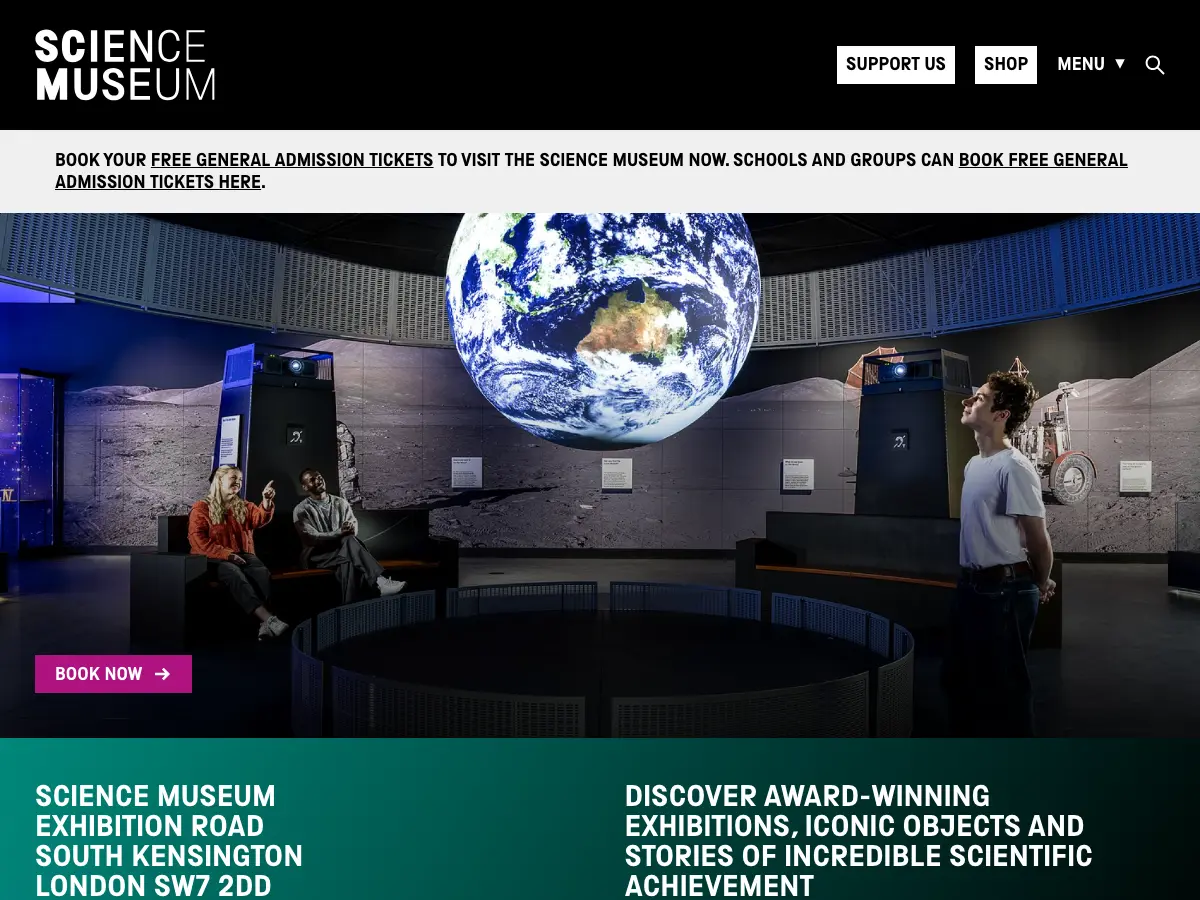Expand the Menu dropdown
Viewport: 1200px width, 900px height.
pyautogui.click(x=1091, y=65)
